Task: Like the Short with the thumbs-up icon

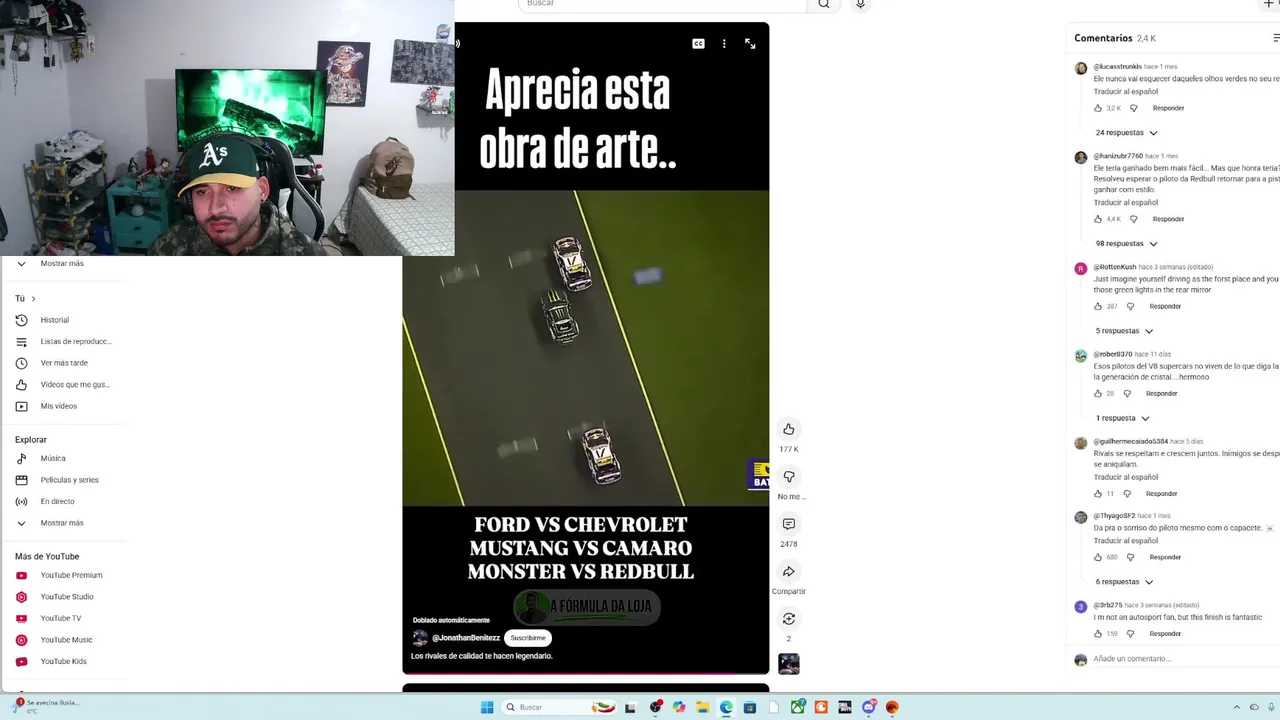Action: coord(789,429)
